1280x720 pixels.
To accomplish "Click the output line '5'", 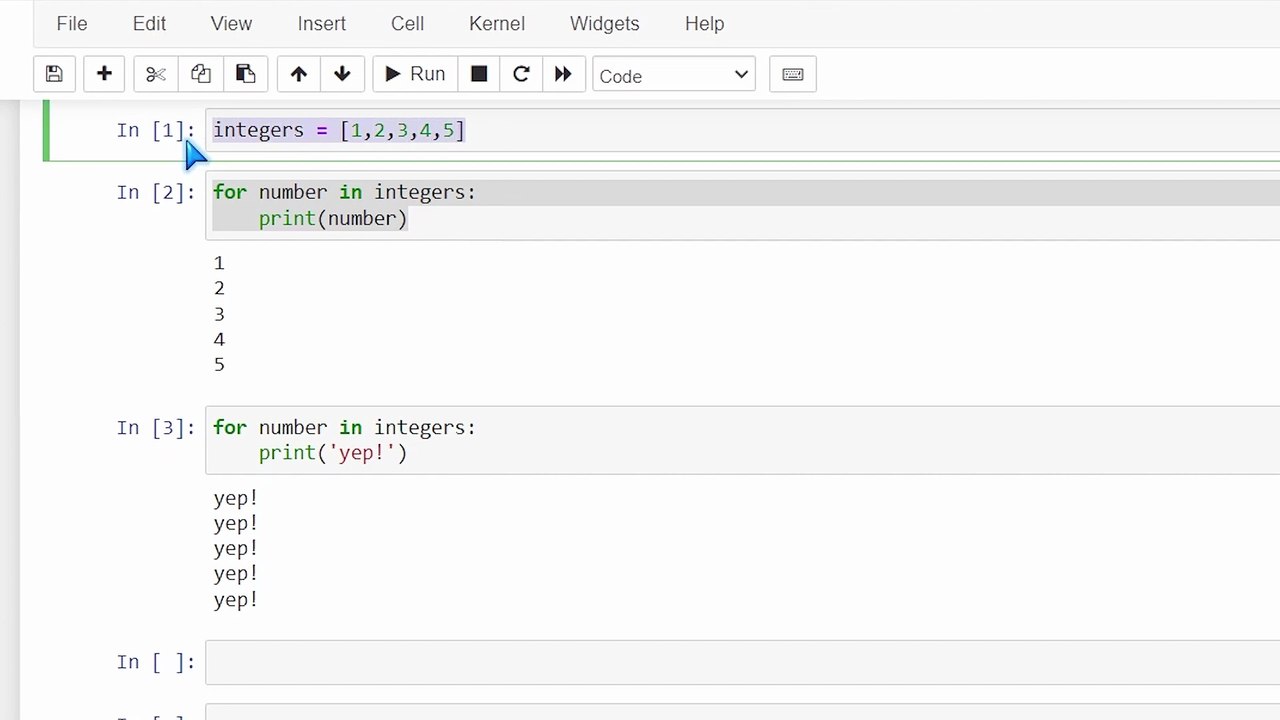I will tap(219, 365).
